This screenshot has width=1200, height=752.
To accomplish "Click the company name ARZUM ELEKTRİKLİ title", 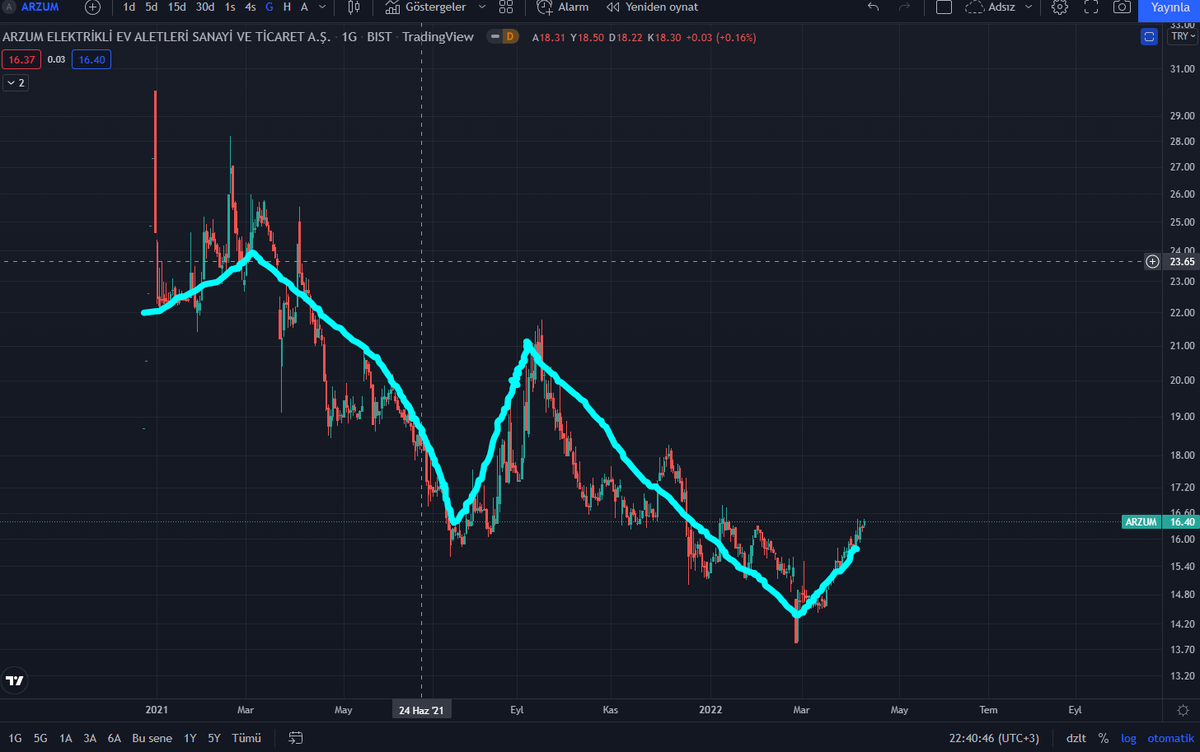I will (168, 37).
